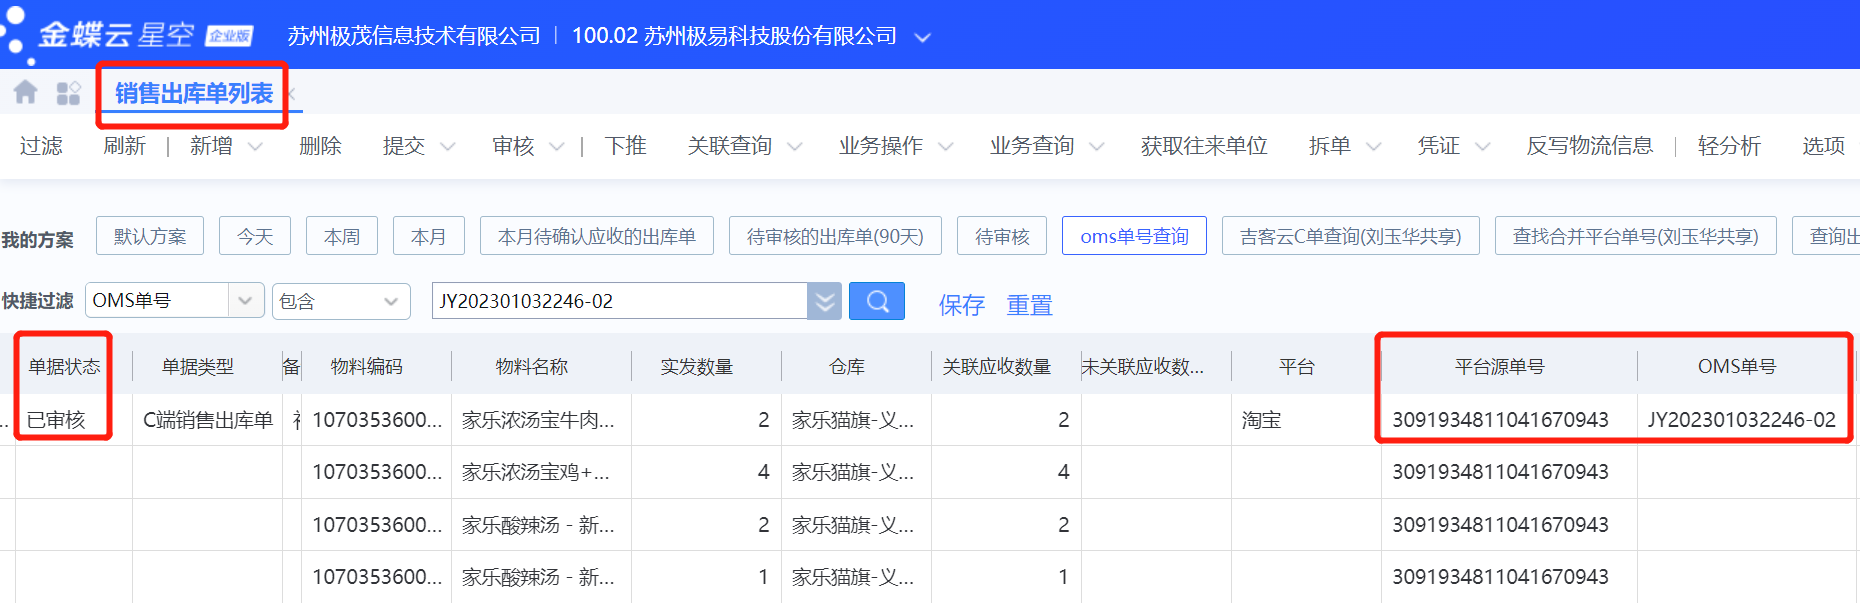Select the 默认方案 filter scheme
The image size is (1860, 603).
[150, 236]
